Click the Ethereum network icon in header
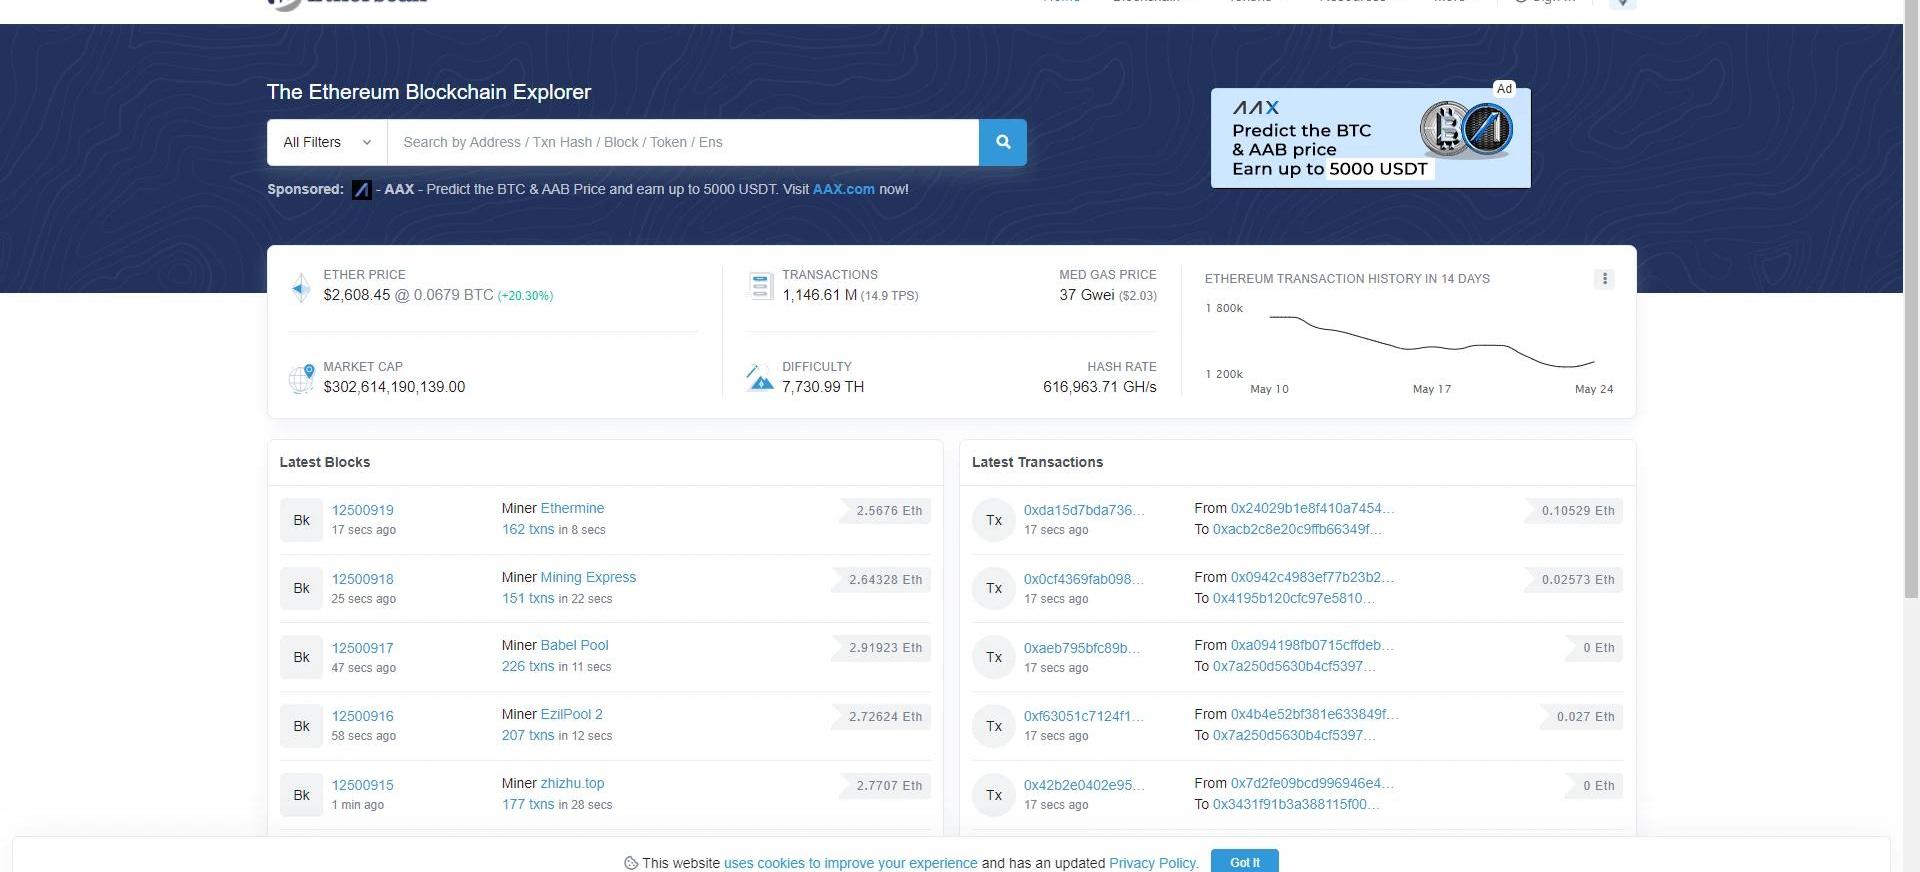The width and height of the screenshot is (1920, 872). coord(1622,3)
